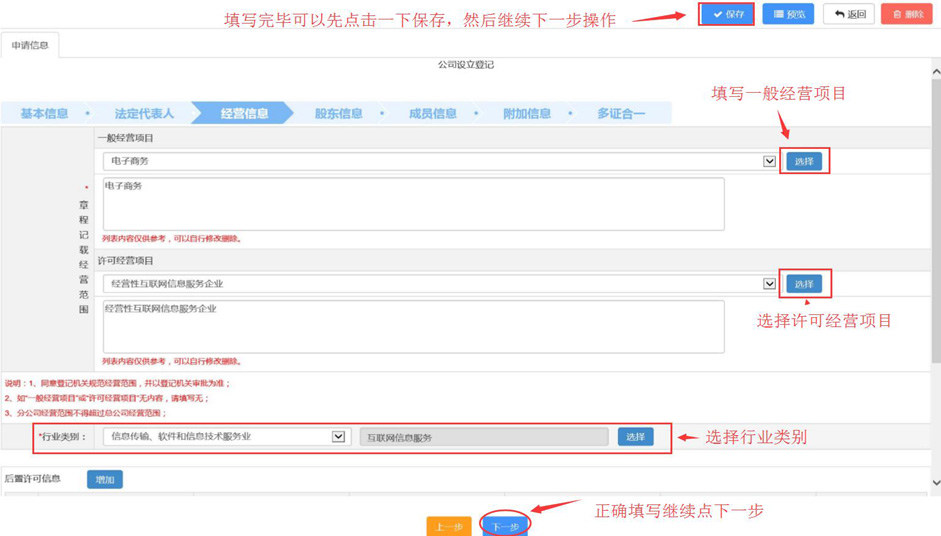This screenshot has width=941, height=536.
Task: Click inside the 电子商务 text area
Action: 413,204
